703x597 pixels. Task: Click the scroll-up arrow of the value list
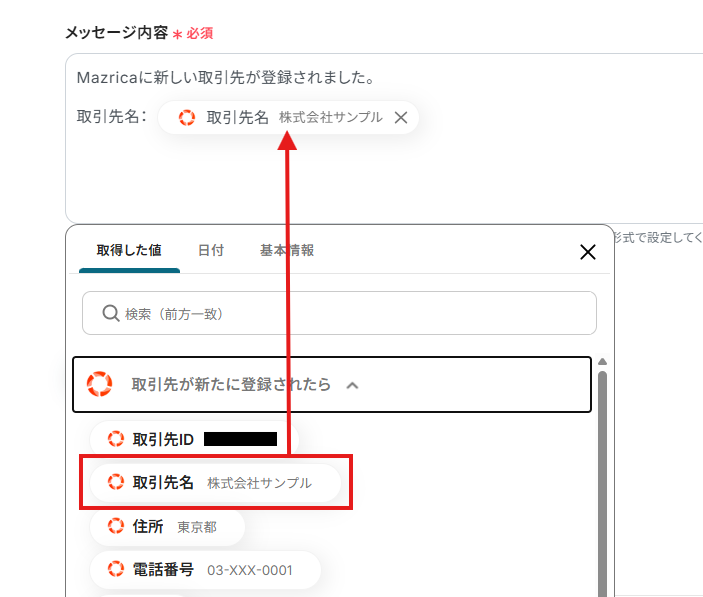tap(603, 362)
